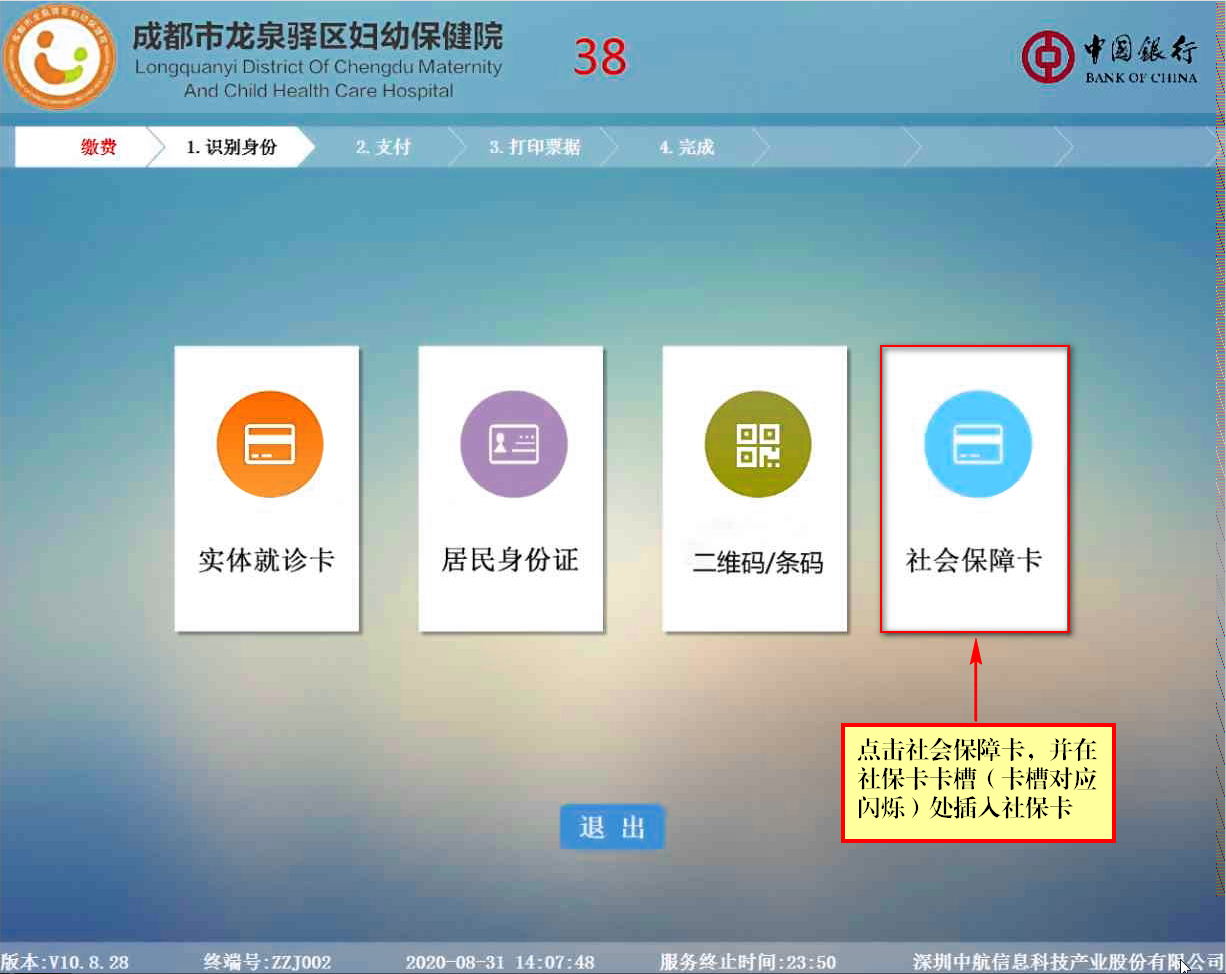Select the 缴费 step in the progress bar

[98, 147]
